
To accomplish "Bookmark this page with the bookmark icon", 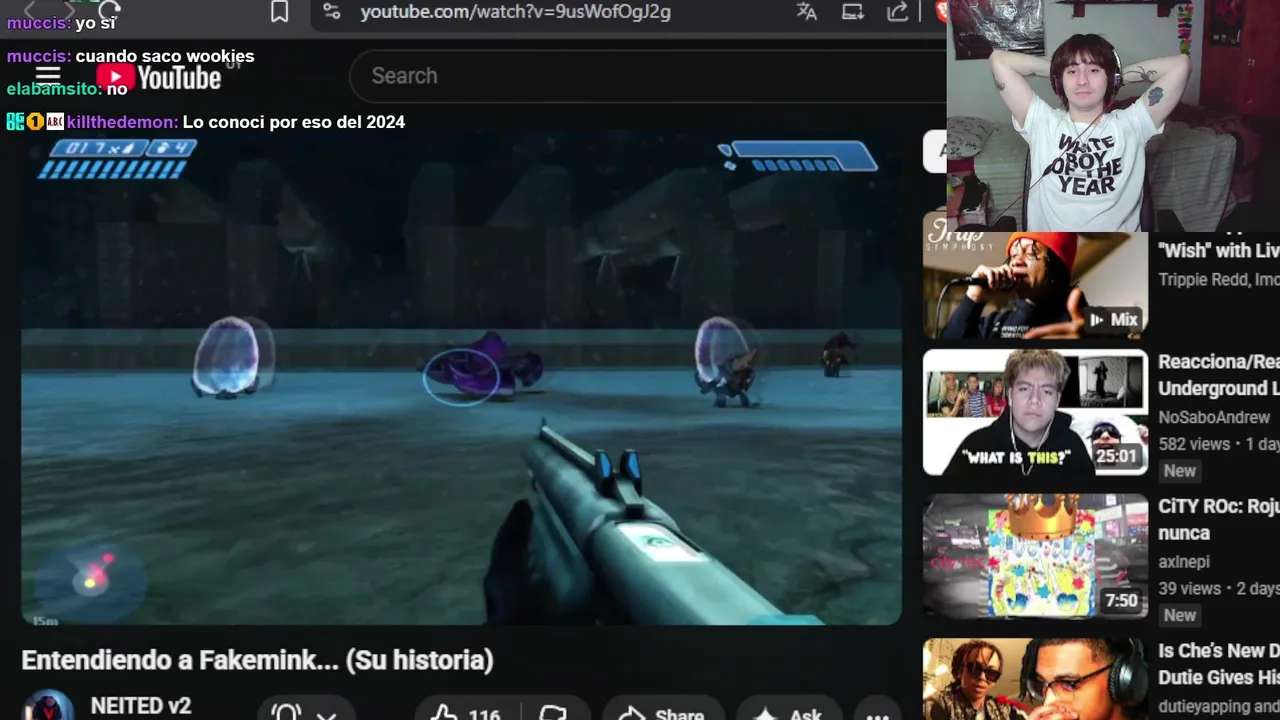I will (280, 12).
